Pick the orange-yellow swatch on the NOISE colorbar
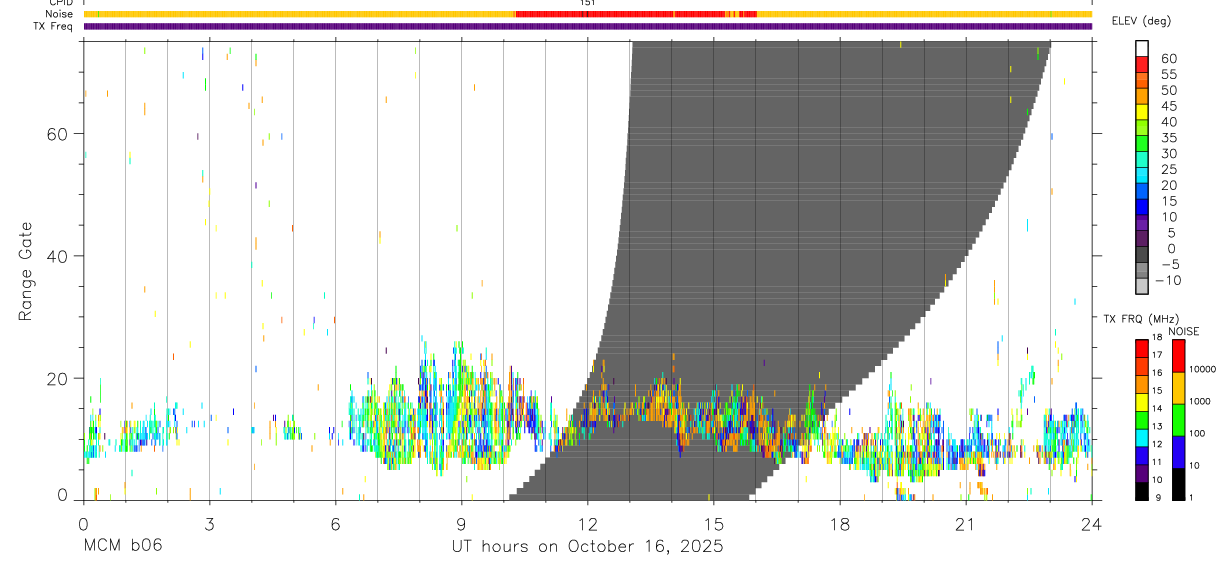The width and height of the screenshot is (1228, 567). pyautogui.click(x=1178, y=388)
